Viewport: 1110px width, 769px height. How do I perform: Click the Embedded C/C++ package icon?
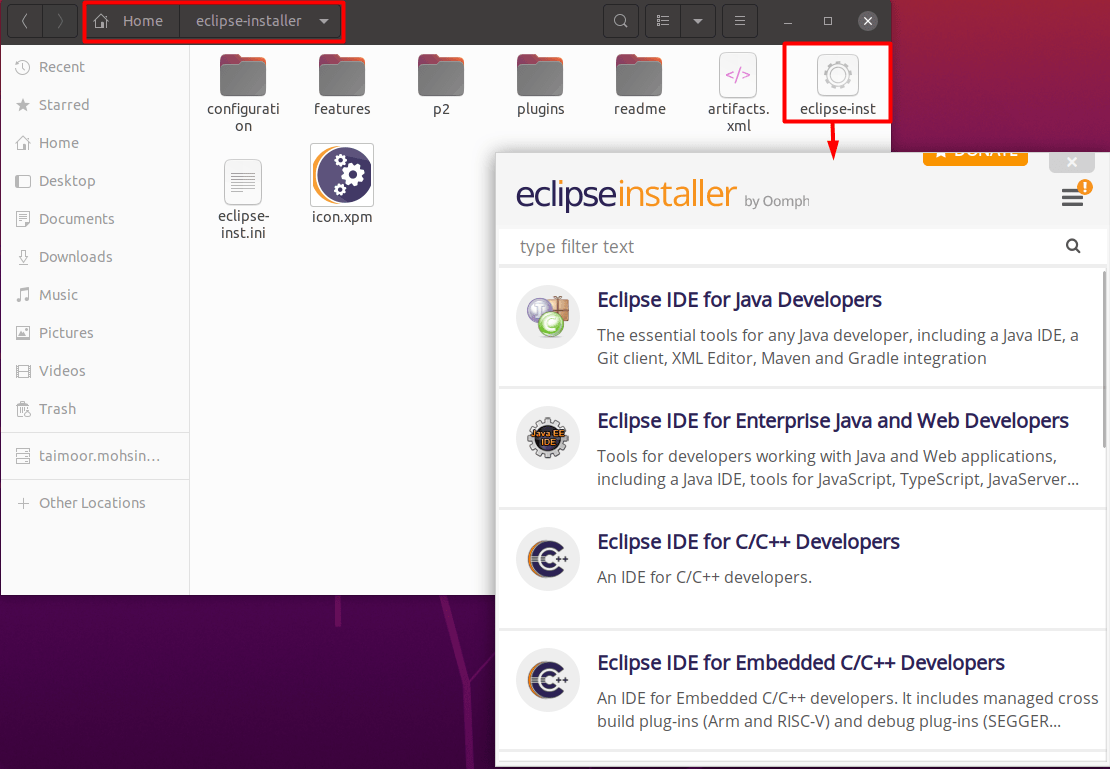(548, 680)
